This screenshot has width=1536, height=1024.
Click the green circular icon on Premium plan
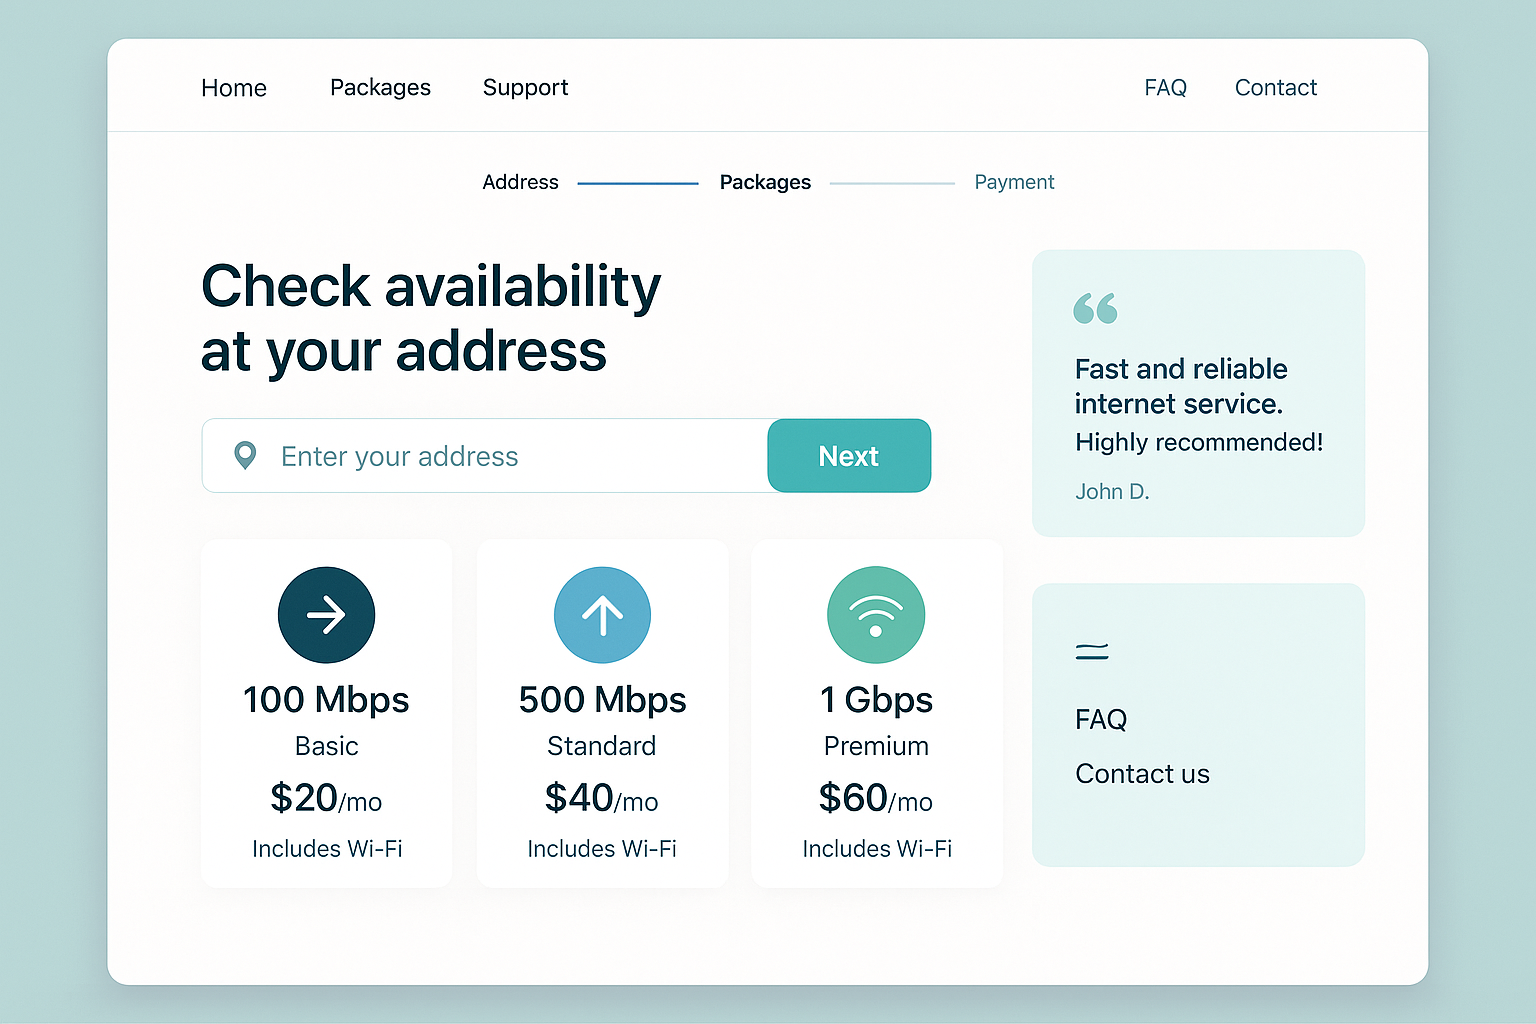(x=876, y=615)
